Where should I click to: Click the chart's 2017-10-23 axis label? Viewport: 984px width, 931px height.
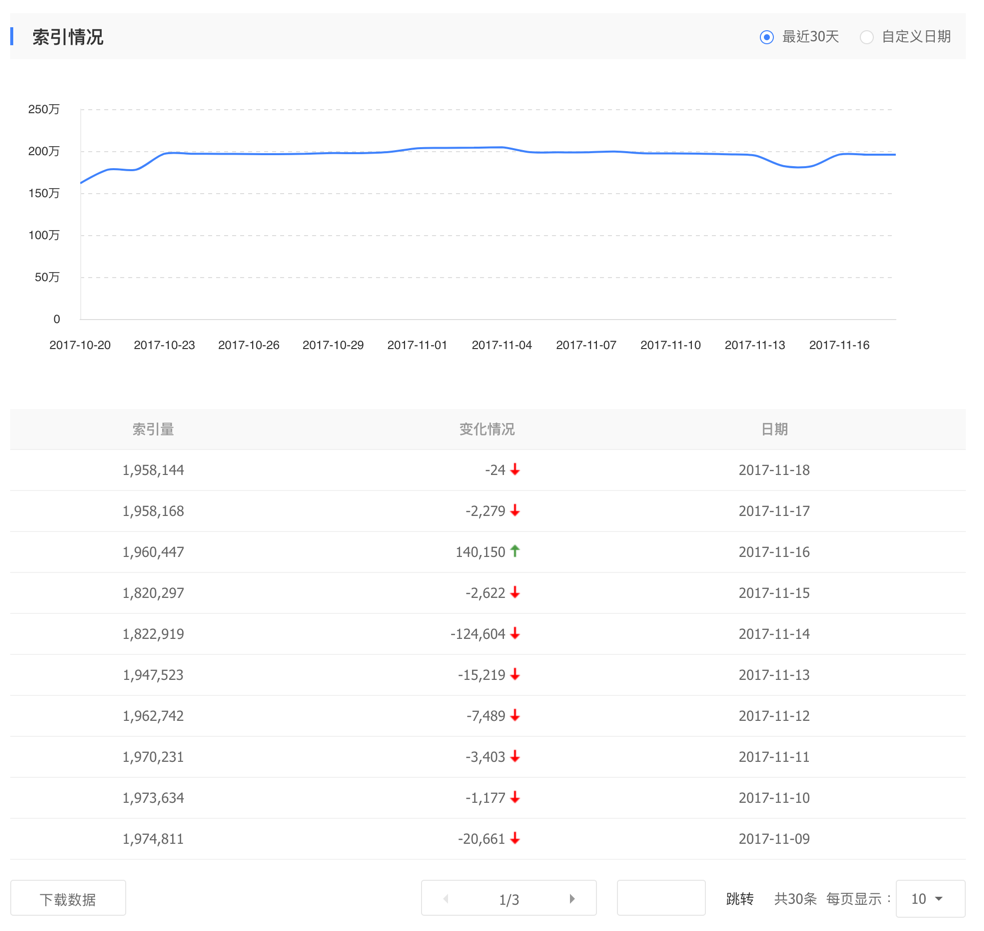(x=164, y=345)
